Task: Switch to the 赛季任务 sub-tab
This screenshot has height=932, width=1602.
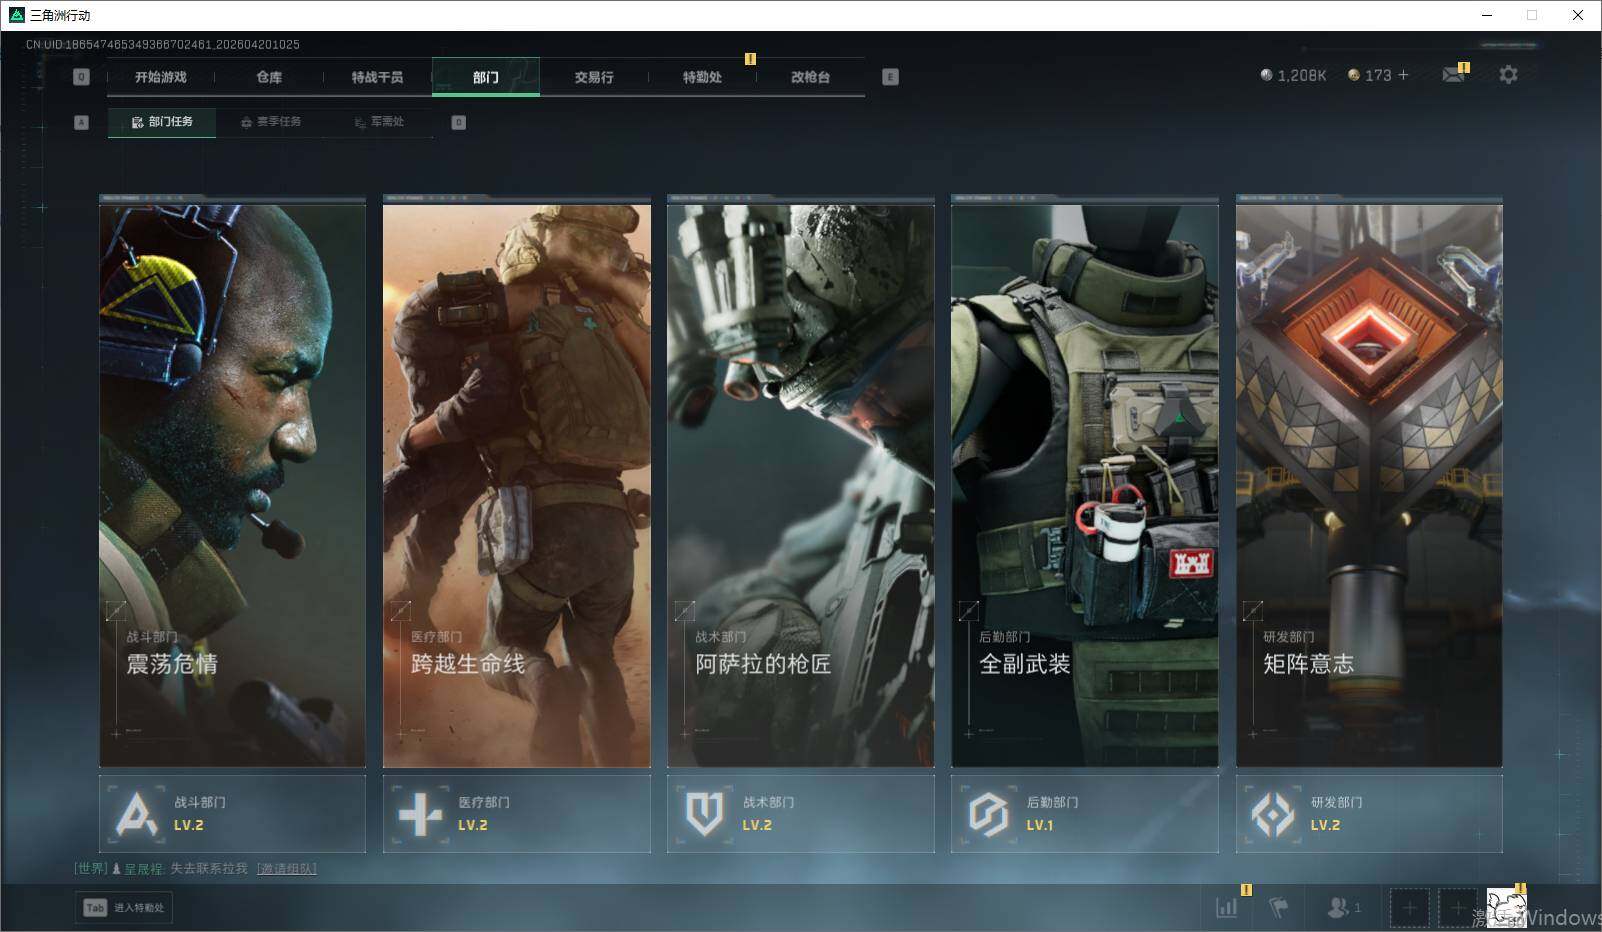Action: pos(270,122)
